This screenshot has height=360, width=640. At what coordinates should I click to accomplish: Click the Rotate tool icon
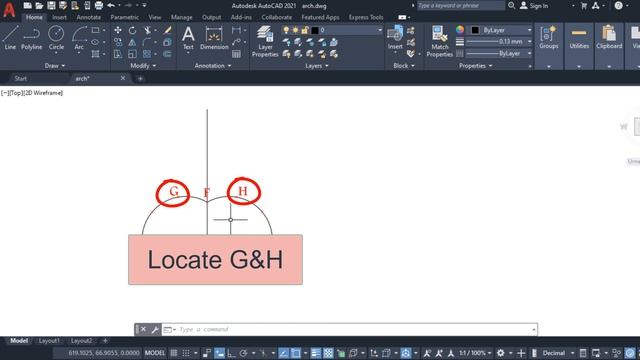pyautogui.click(x=132, y=30)
